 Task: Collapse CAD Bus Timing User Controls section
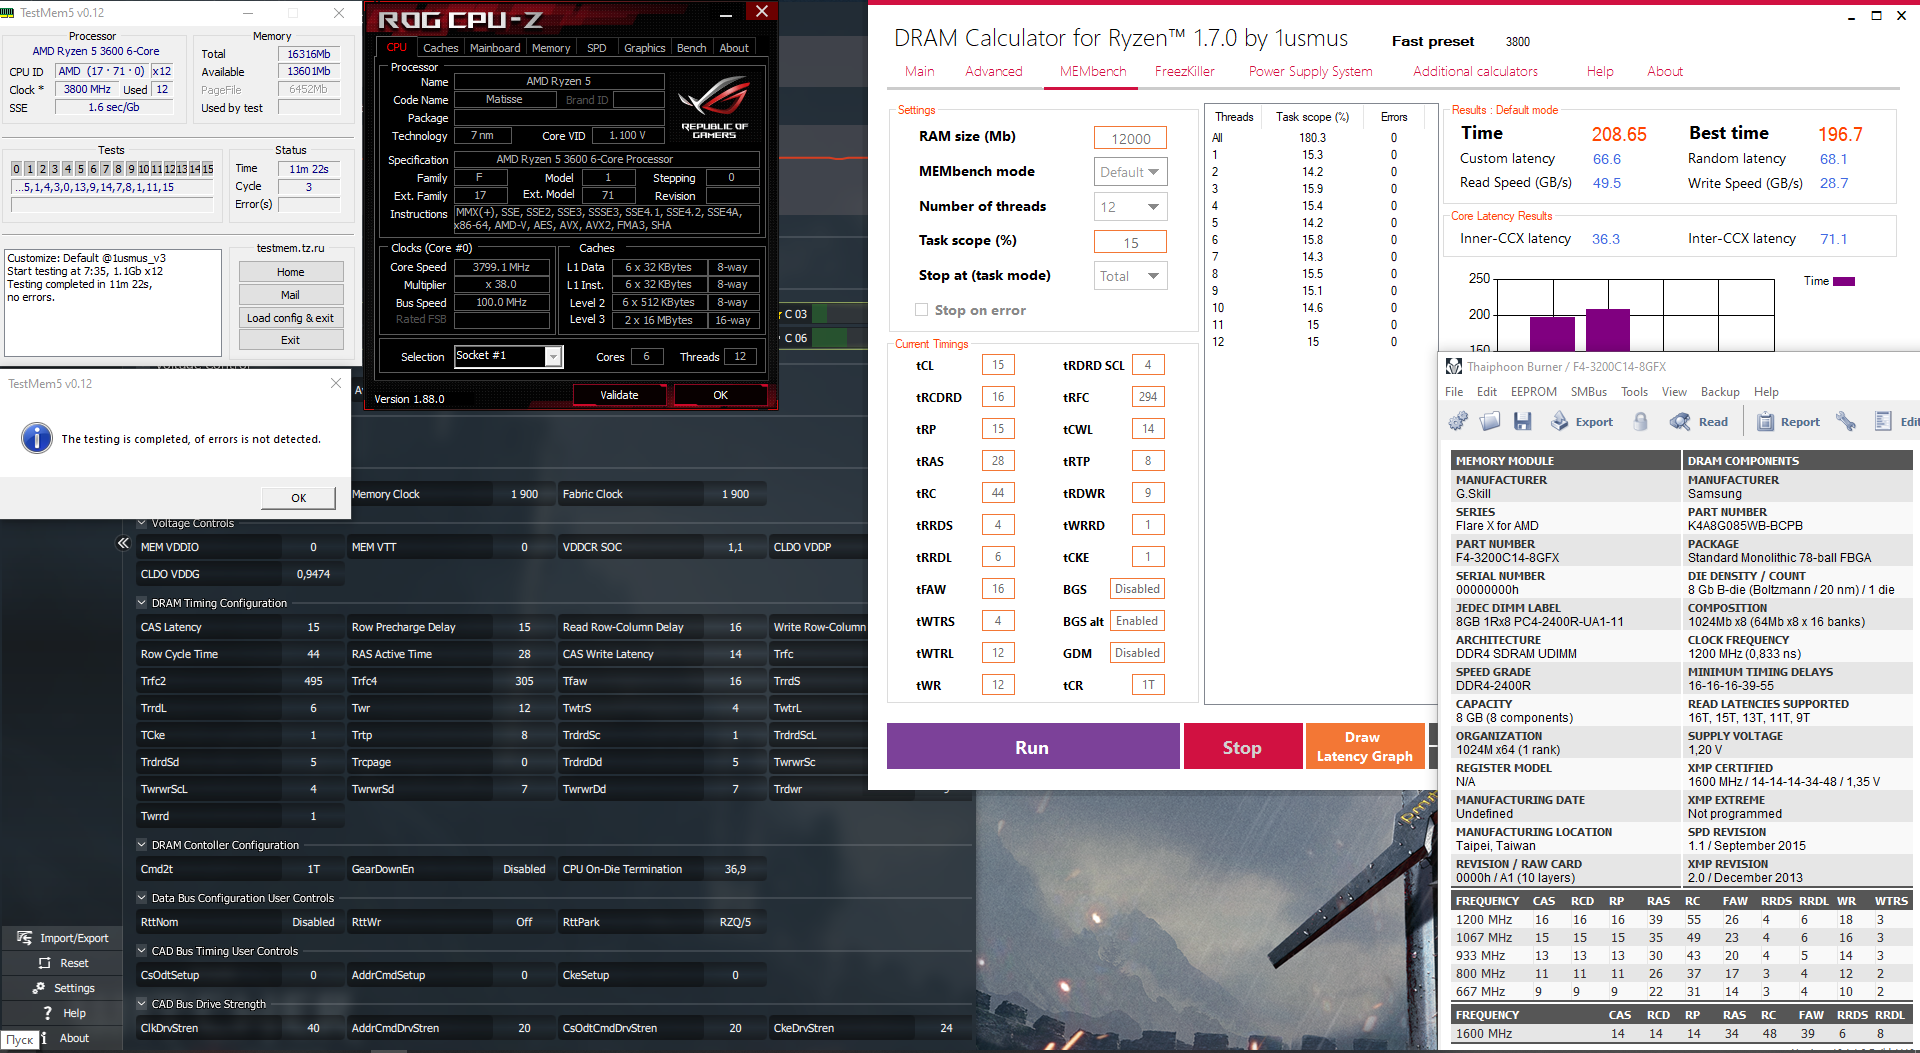pos(142,951)
